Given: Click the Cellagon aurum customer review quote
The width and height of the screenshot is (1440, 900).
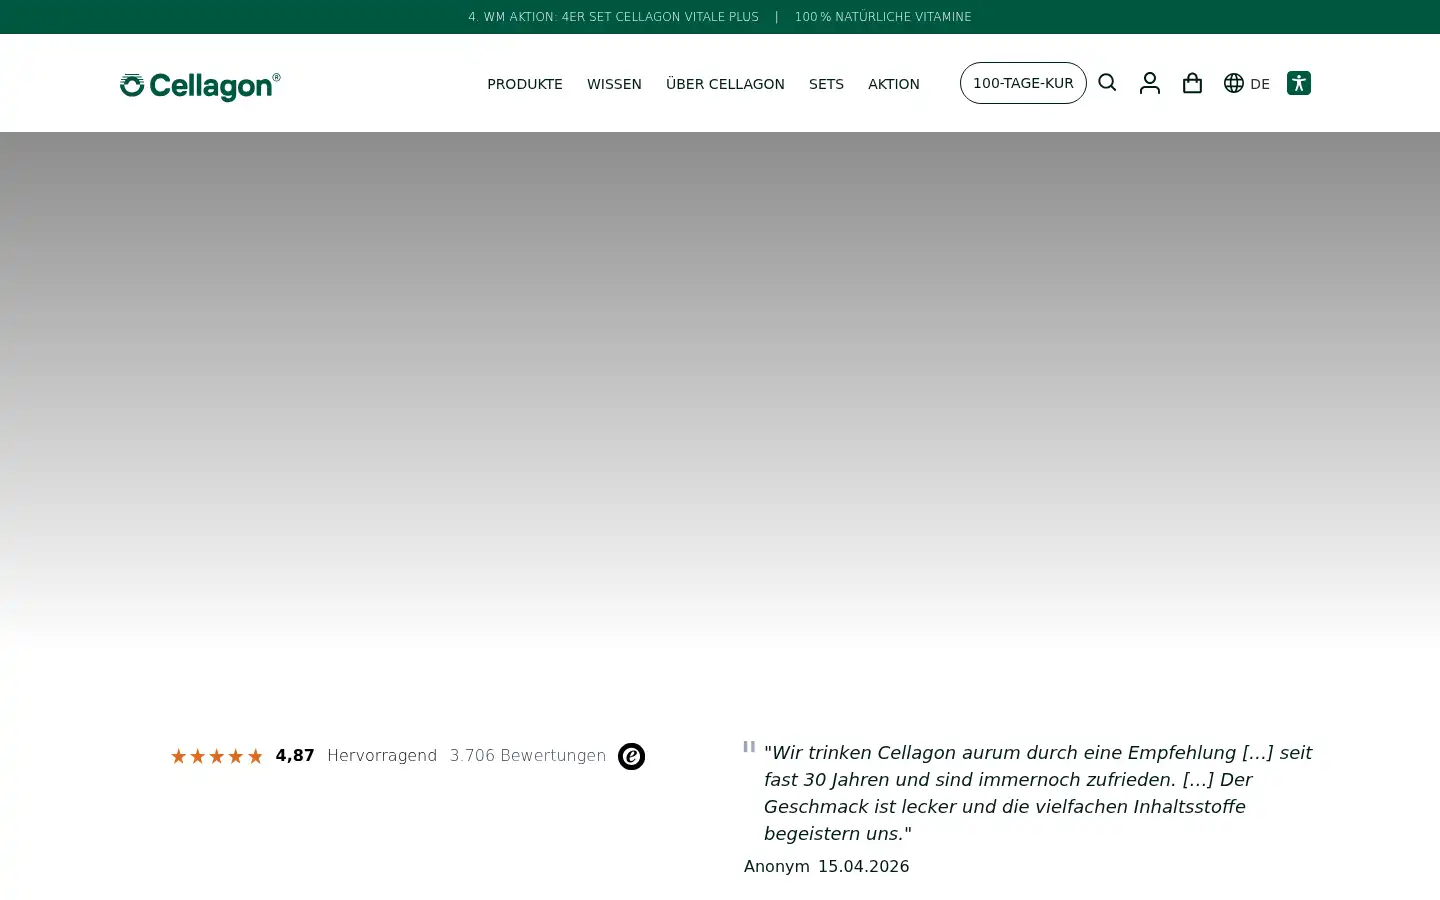Looking at the screenshot, I should click(x=1038, y=793).
